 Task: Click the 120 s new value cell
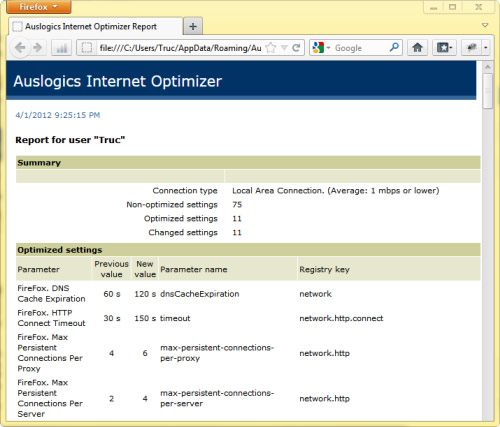click(x=145, y=294)
